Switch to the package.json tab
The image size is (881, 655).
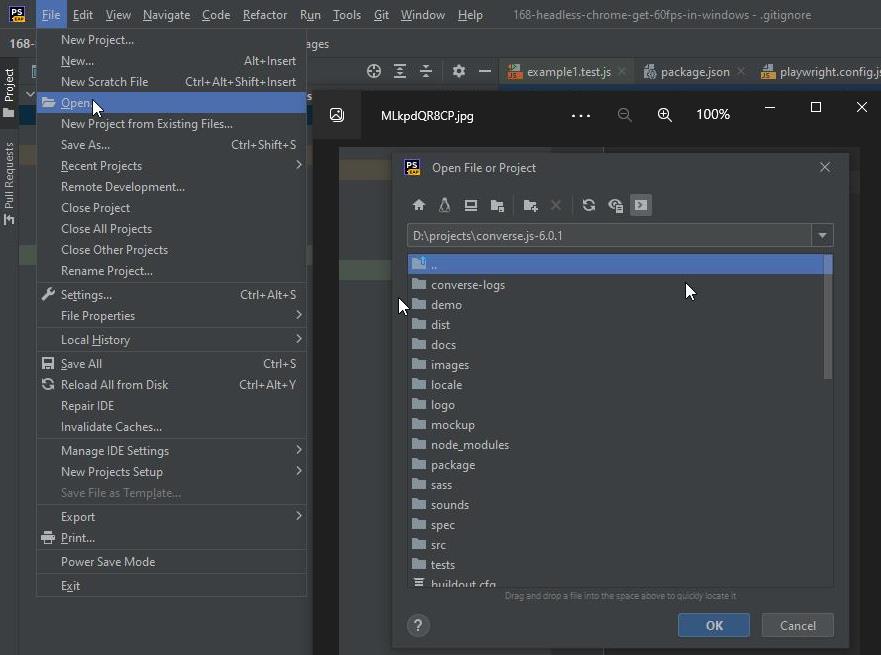(x=694, y=72)
